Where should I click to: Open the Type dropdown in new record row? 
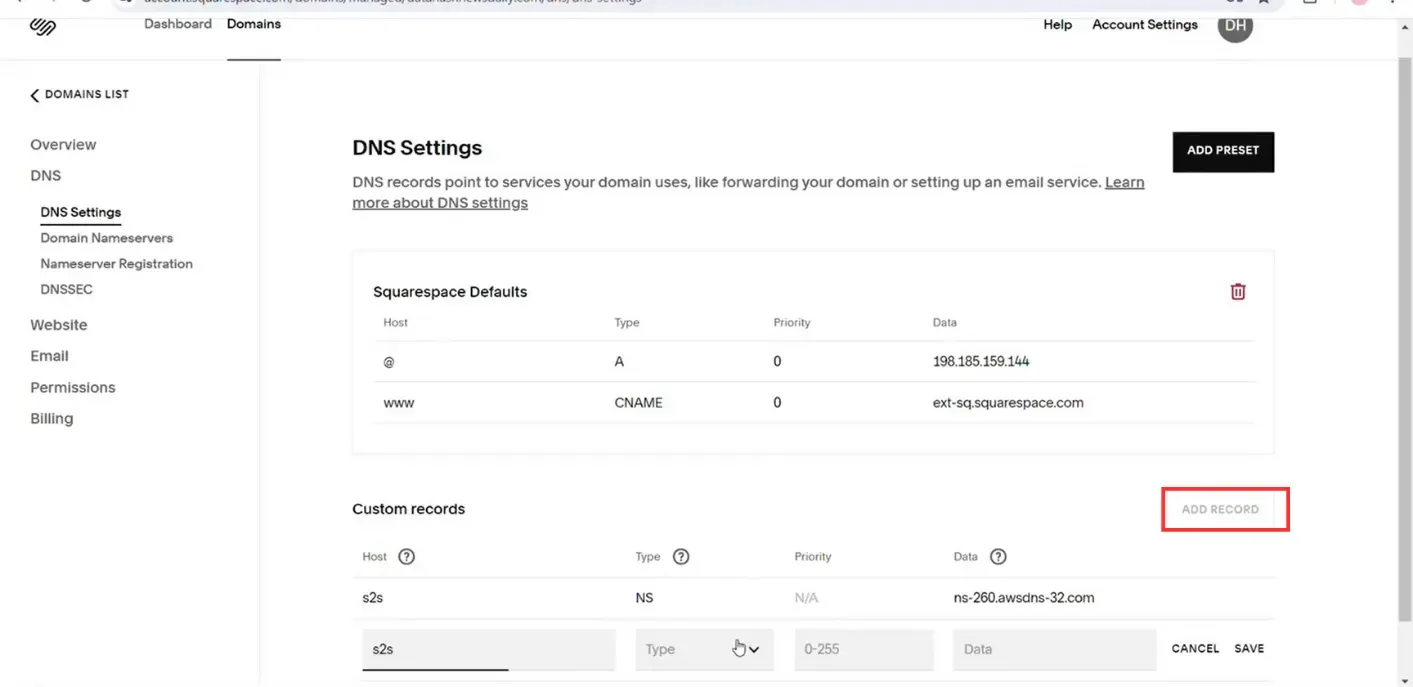pyautogui.click(x=704, y=649)
